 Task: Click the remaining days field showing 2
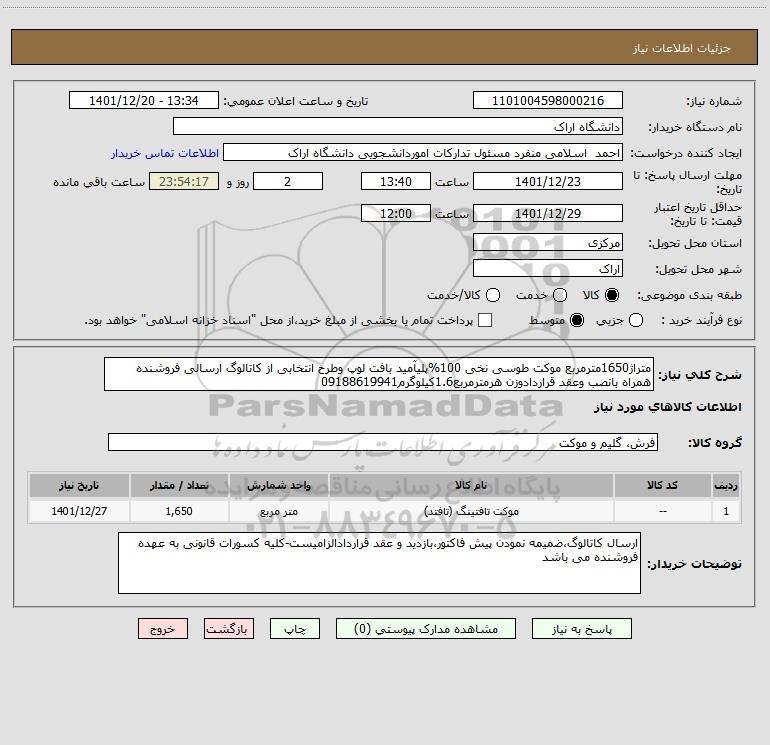tap(288, 181)
